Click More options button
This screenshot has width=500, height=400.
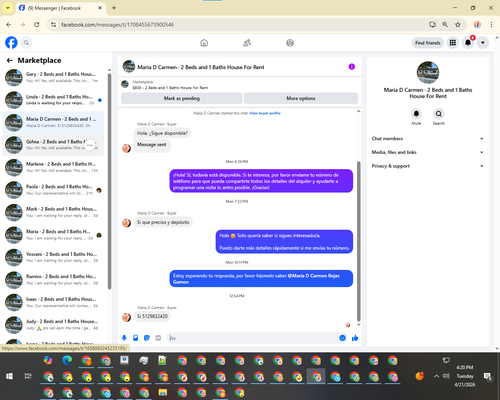(301, 98)
